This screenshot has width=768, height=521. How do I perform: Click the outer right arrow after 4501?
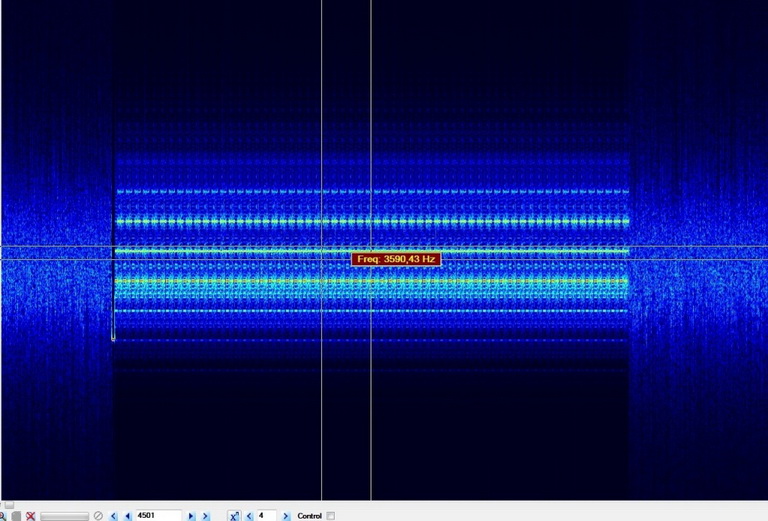[x=206, y=516]
